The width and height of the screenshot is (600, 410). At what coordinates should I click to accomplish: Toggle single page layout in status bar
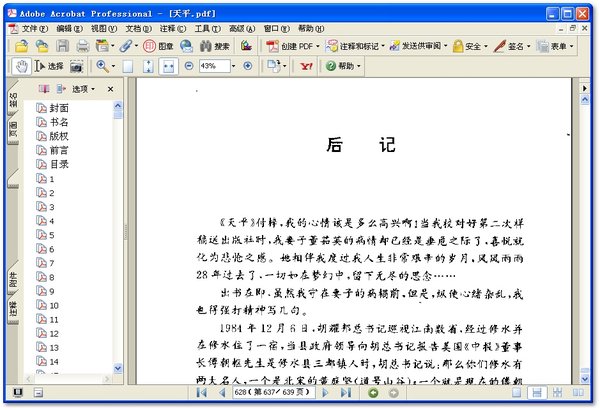pyautogui.click(x=517, y=392)
